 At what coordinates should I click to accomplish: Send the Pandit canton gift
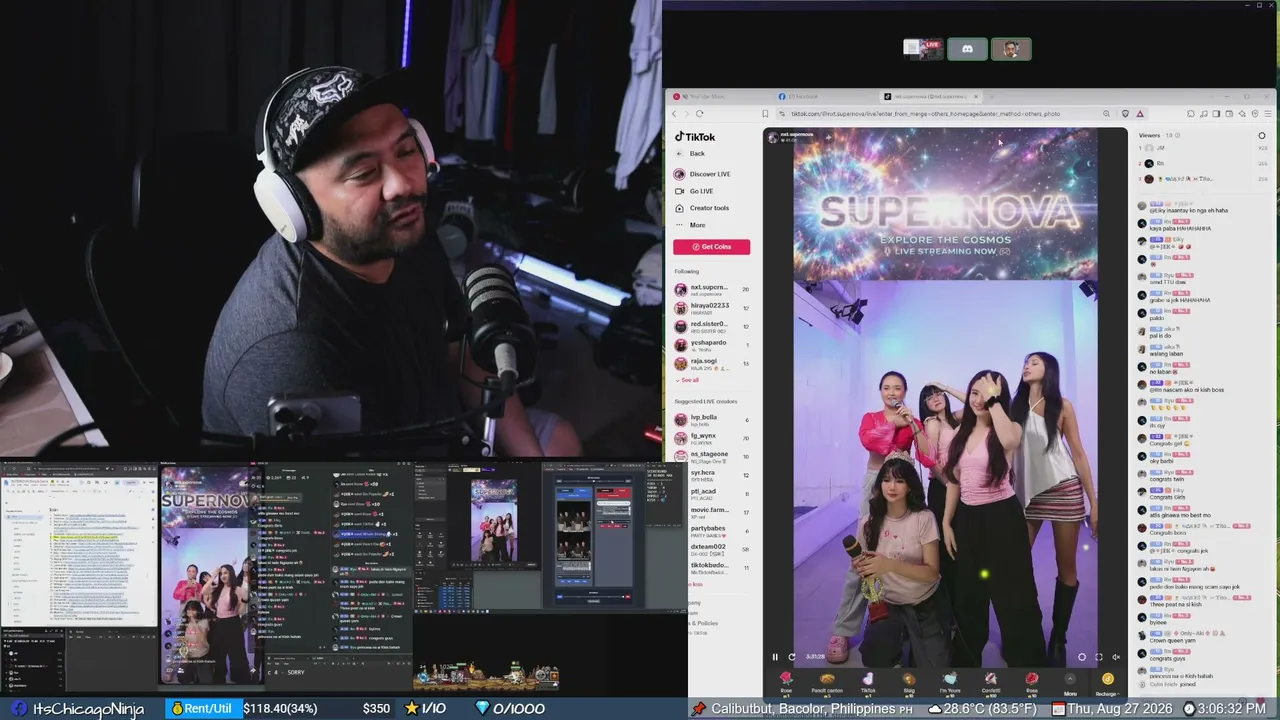(827, 683)
